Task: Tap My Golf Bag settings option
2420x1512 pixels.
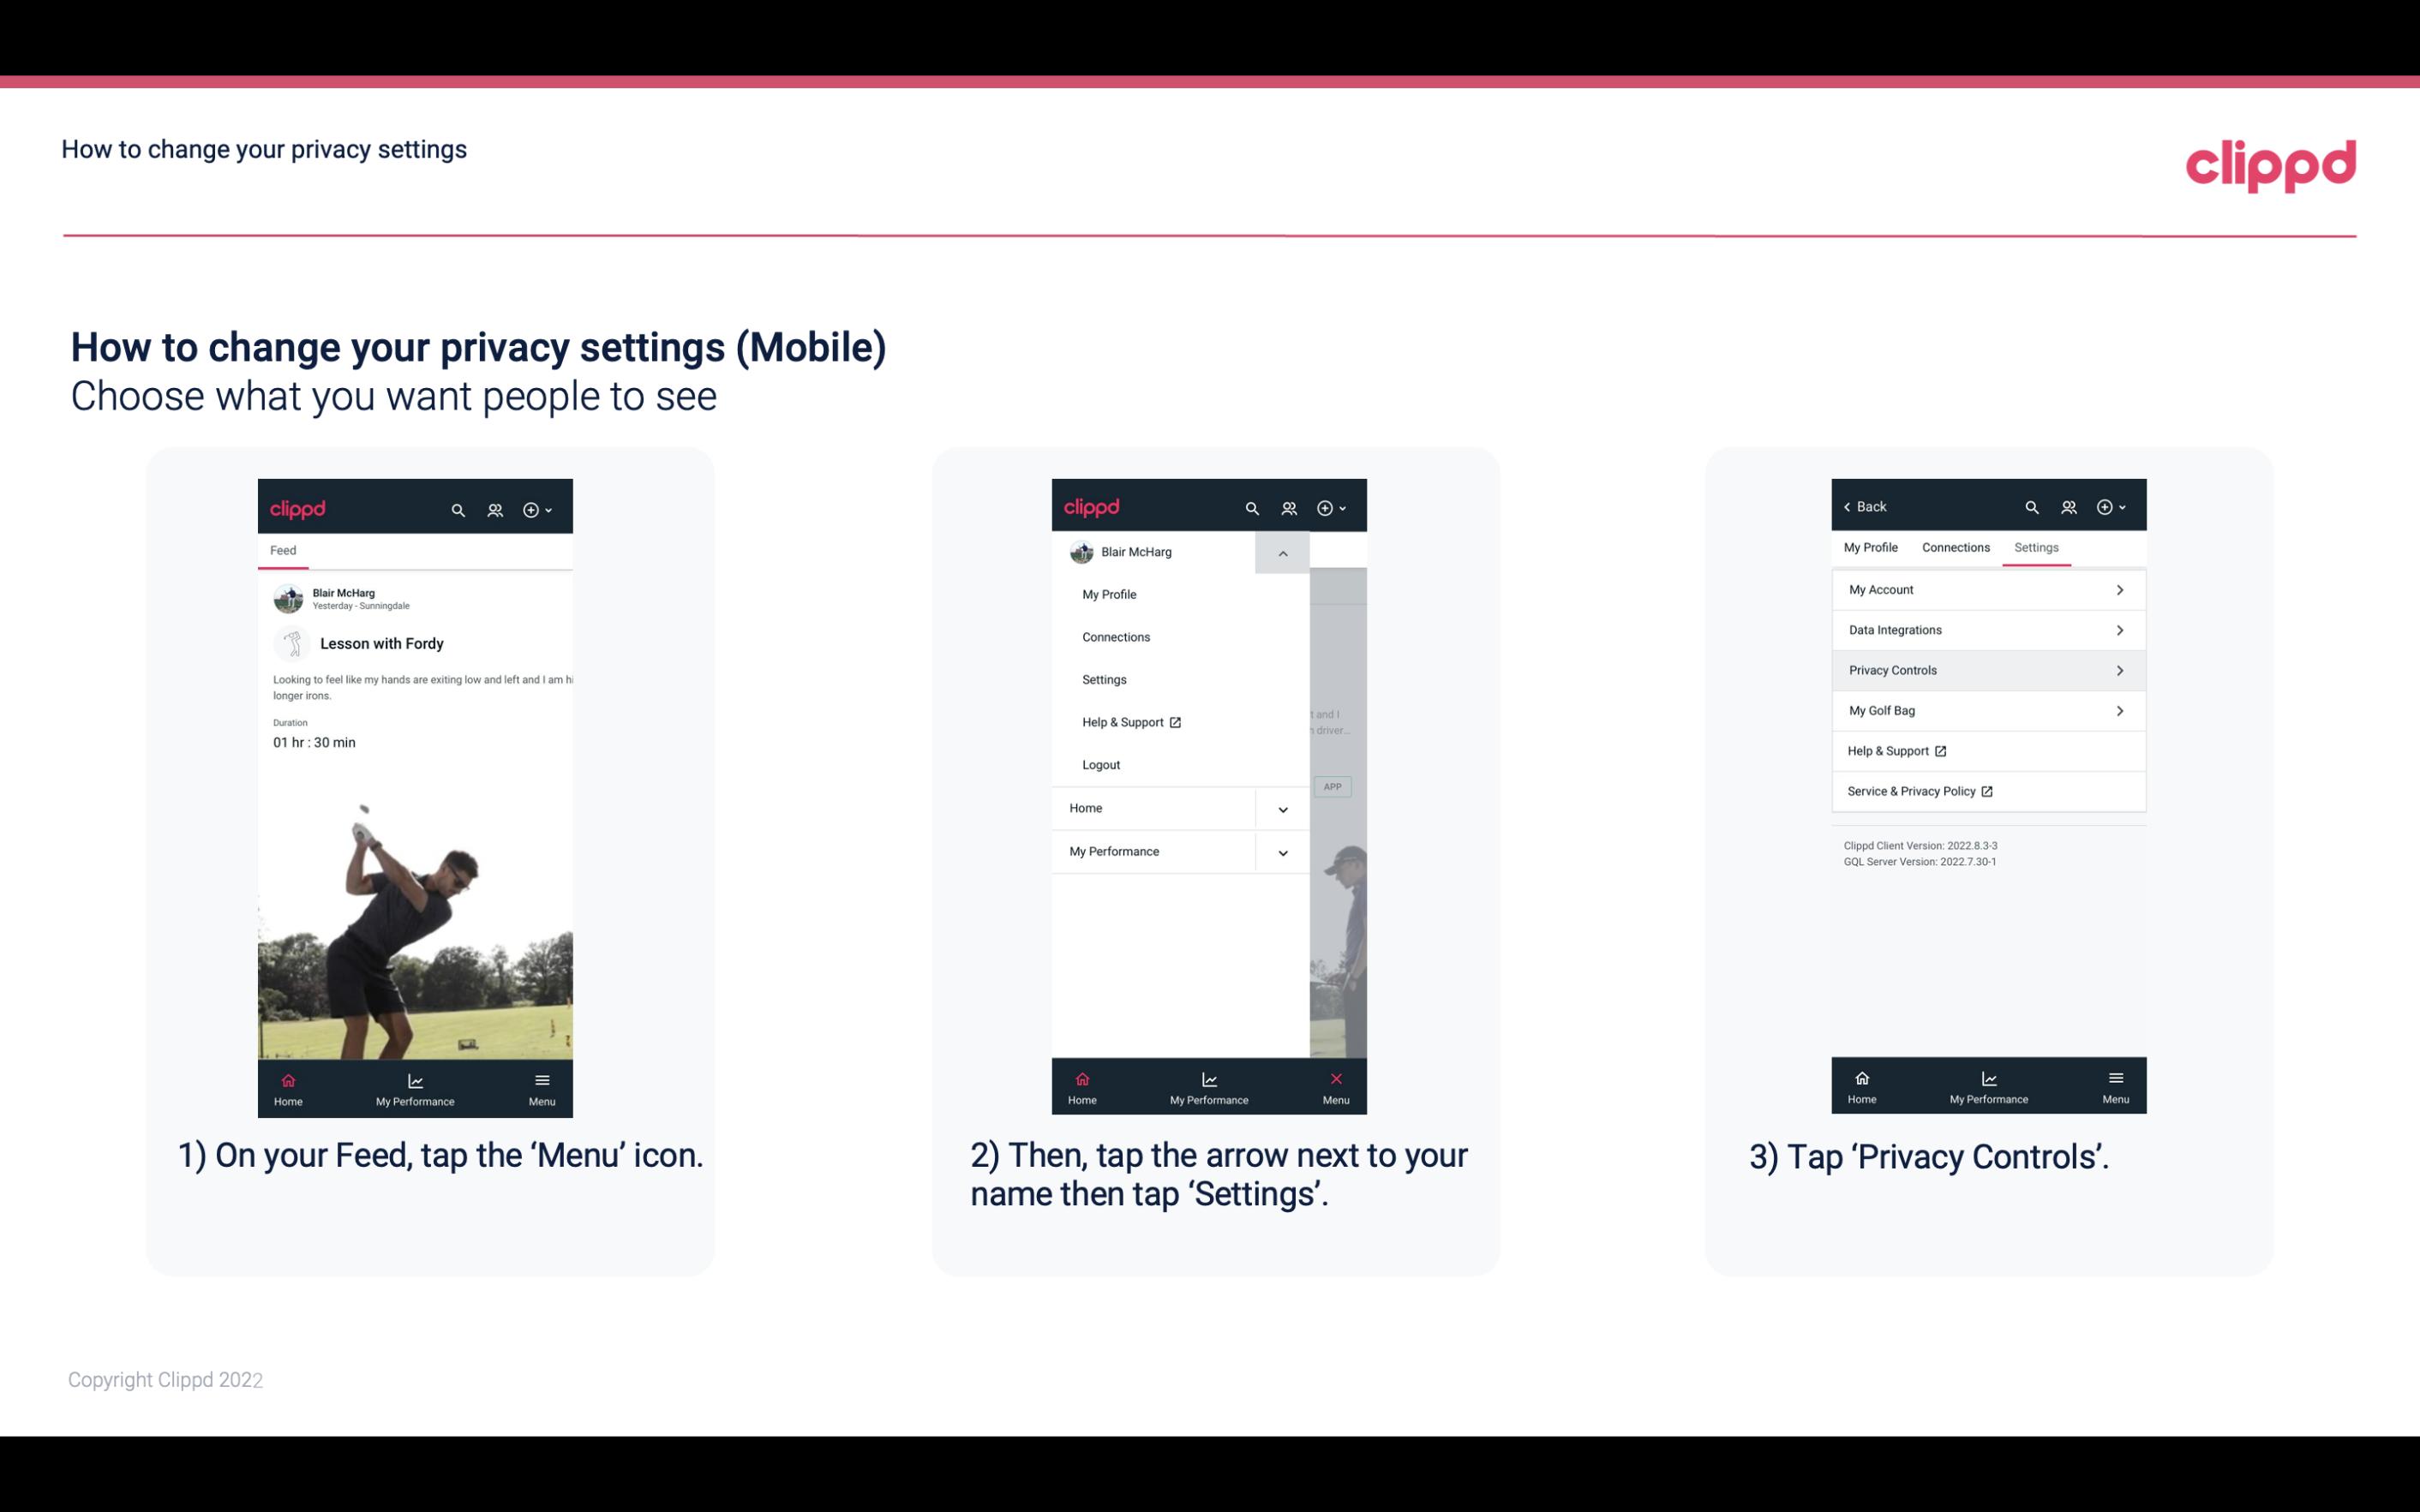Action: (x=1986, y=709)
